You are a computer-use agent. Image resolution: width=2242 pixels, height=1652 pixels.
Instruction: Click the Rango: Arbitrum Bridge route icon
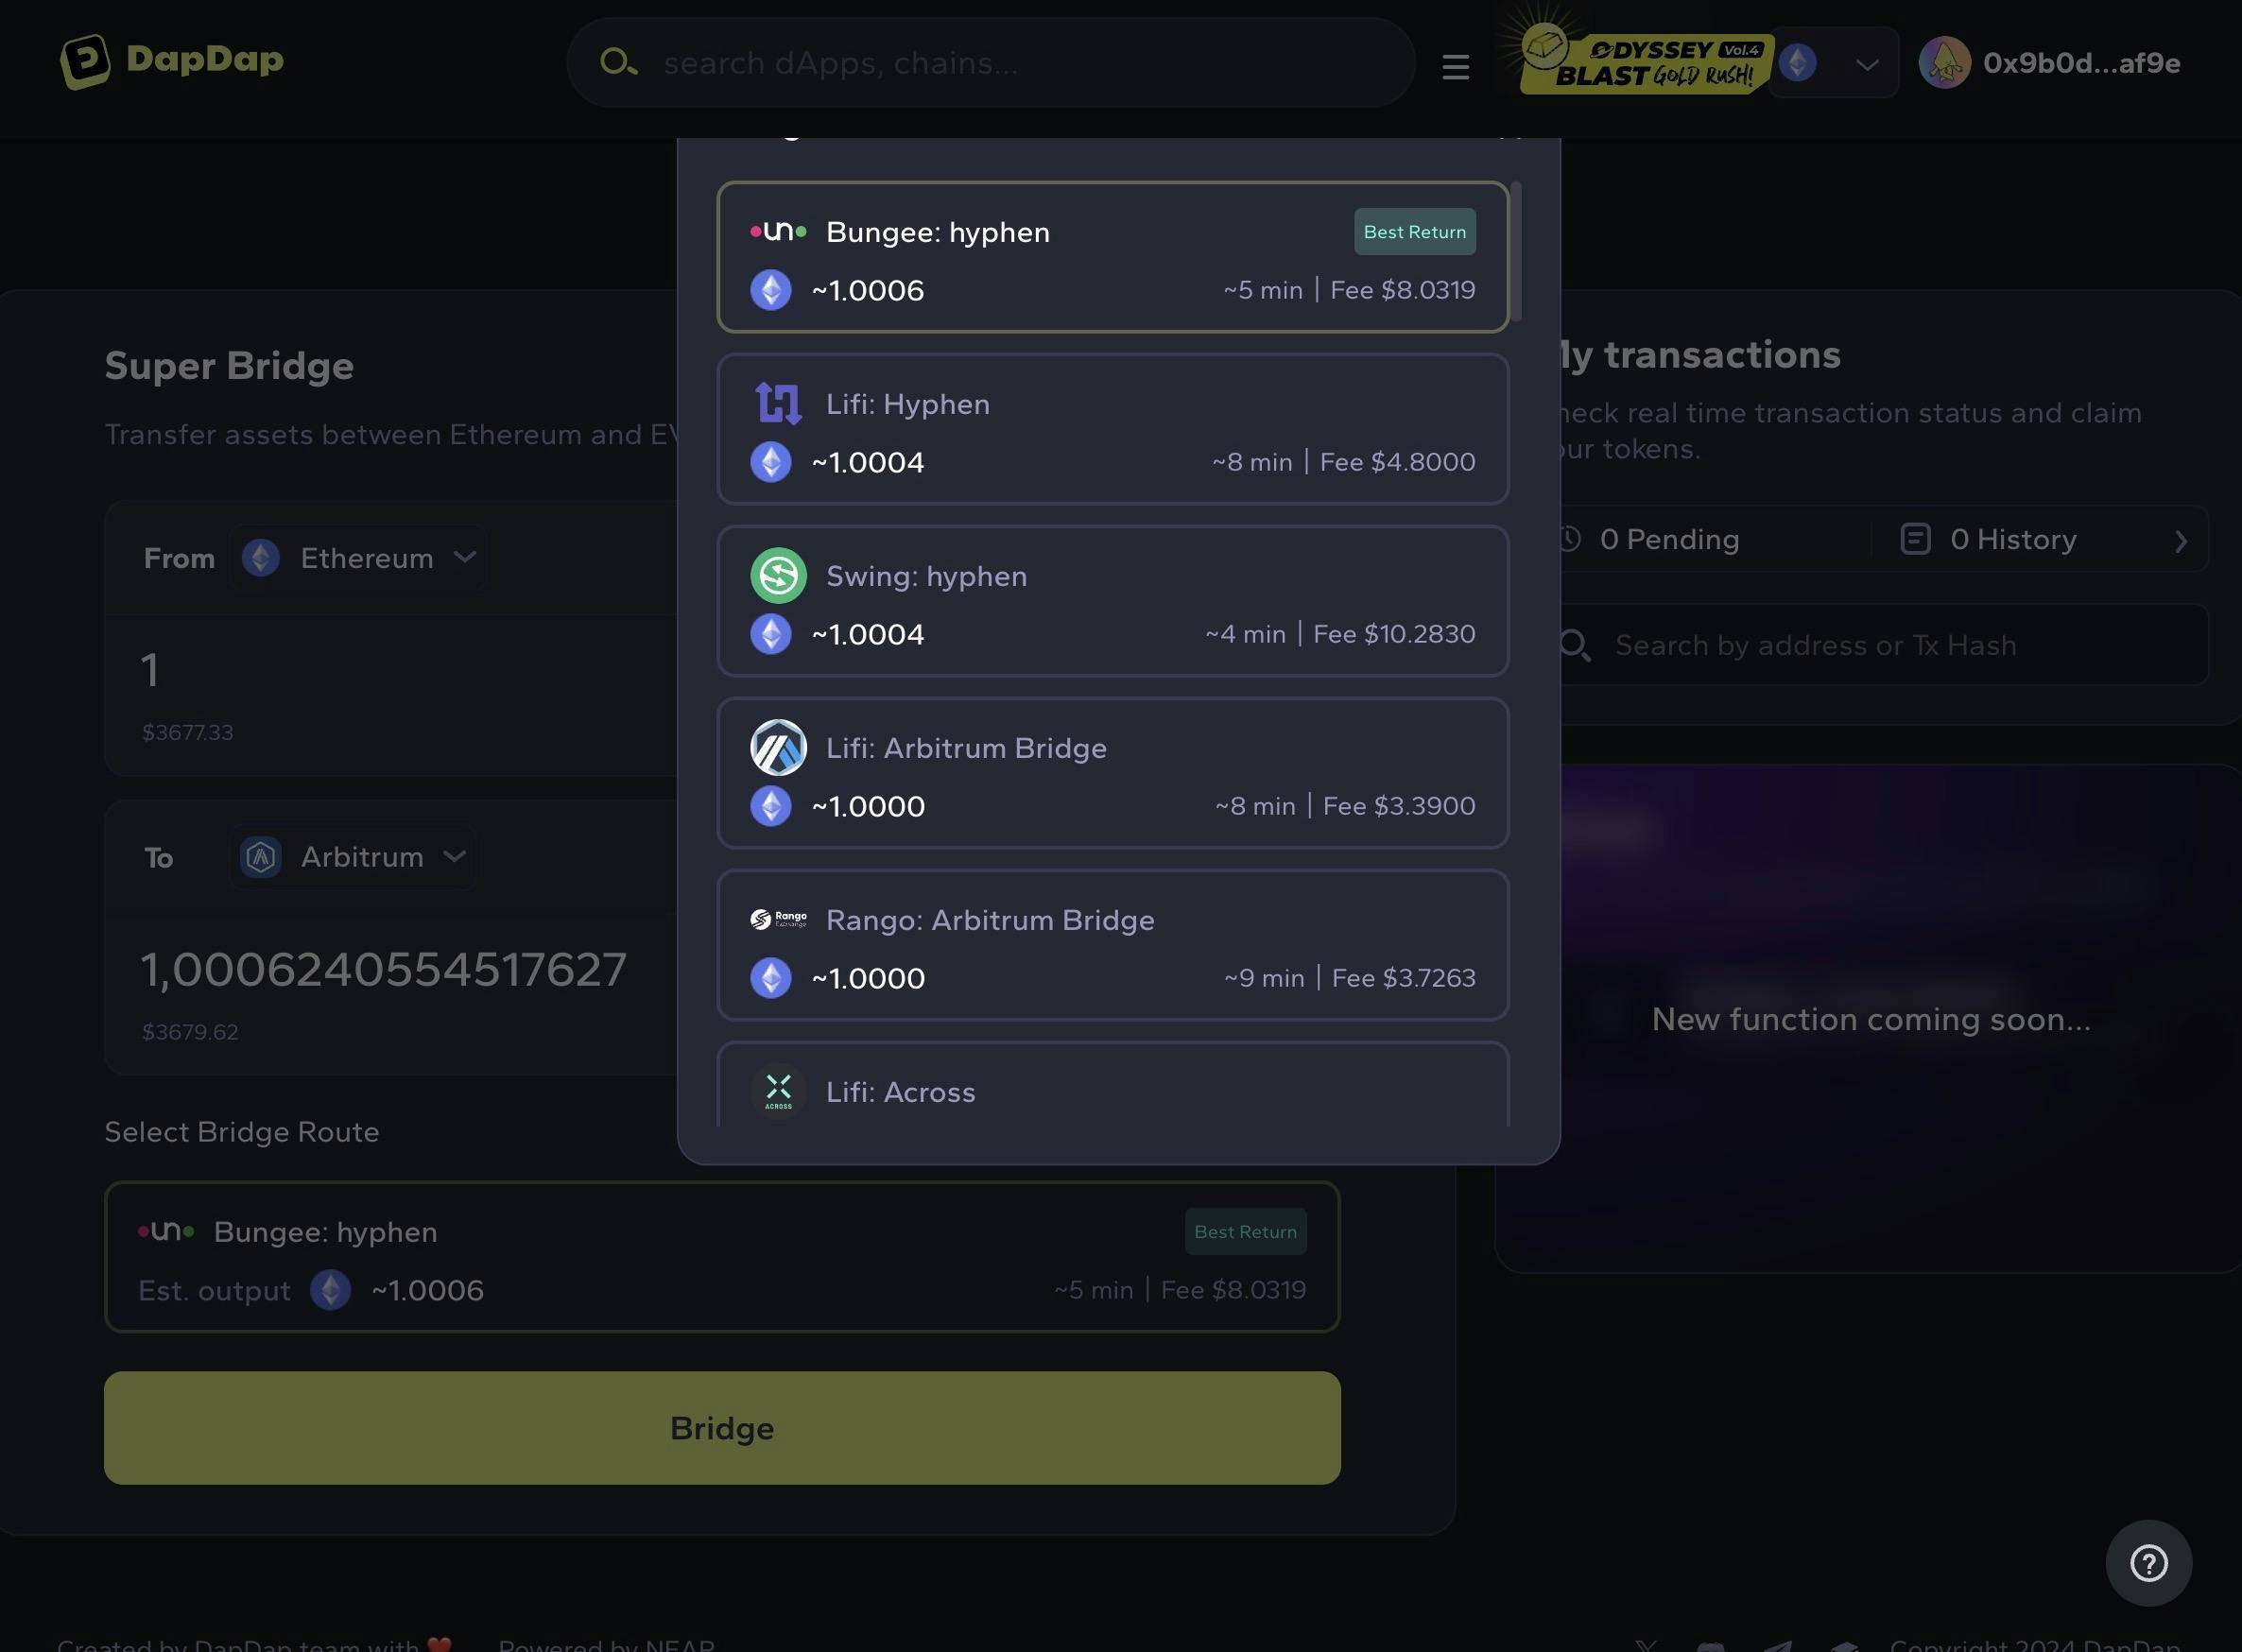(x=778, y=918)
